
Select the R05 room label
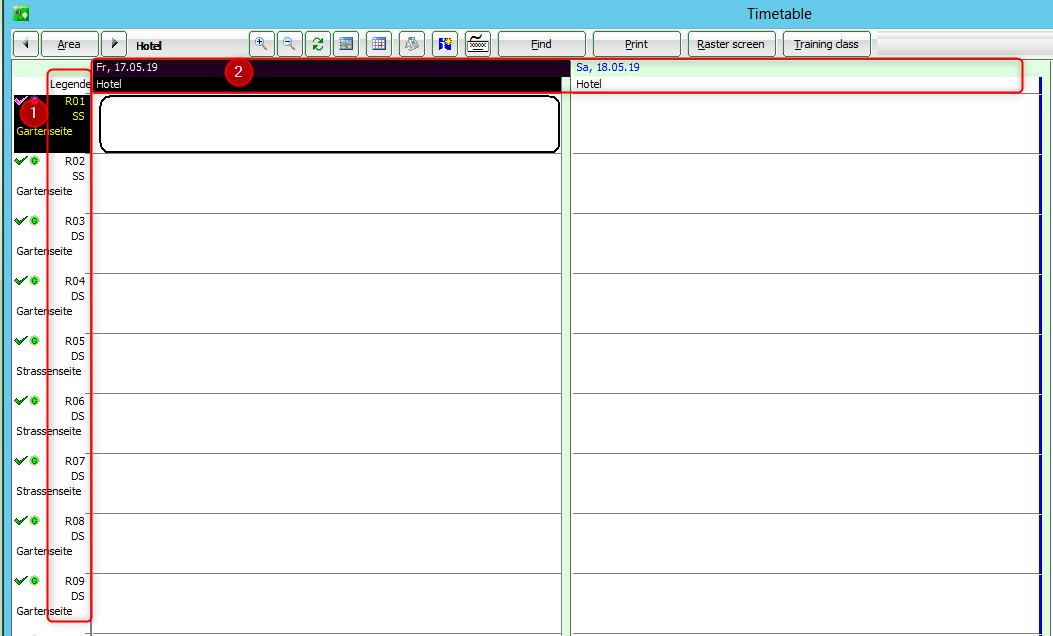(75, 341)
